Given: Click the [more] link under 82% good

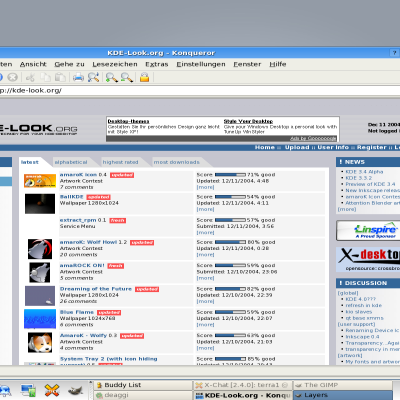Looking at the screenshot, I should point(205,301).
